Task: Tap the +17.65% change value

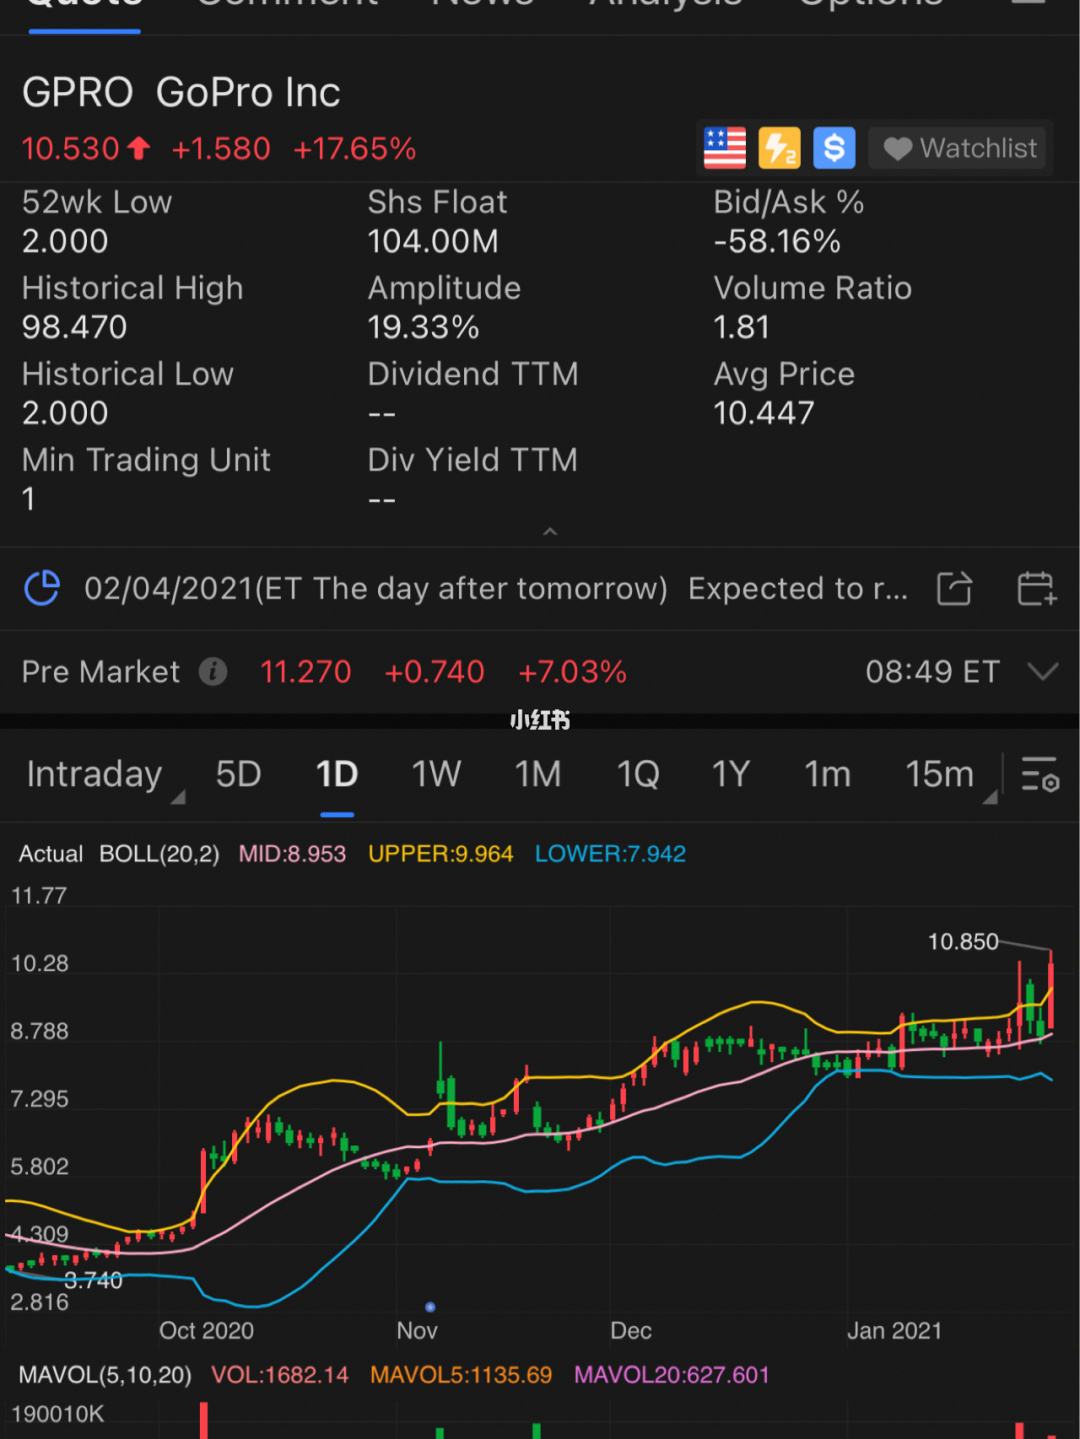Action: click(x=355, y=149)
